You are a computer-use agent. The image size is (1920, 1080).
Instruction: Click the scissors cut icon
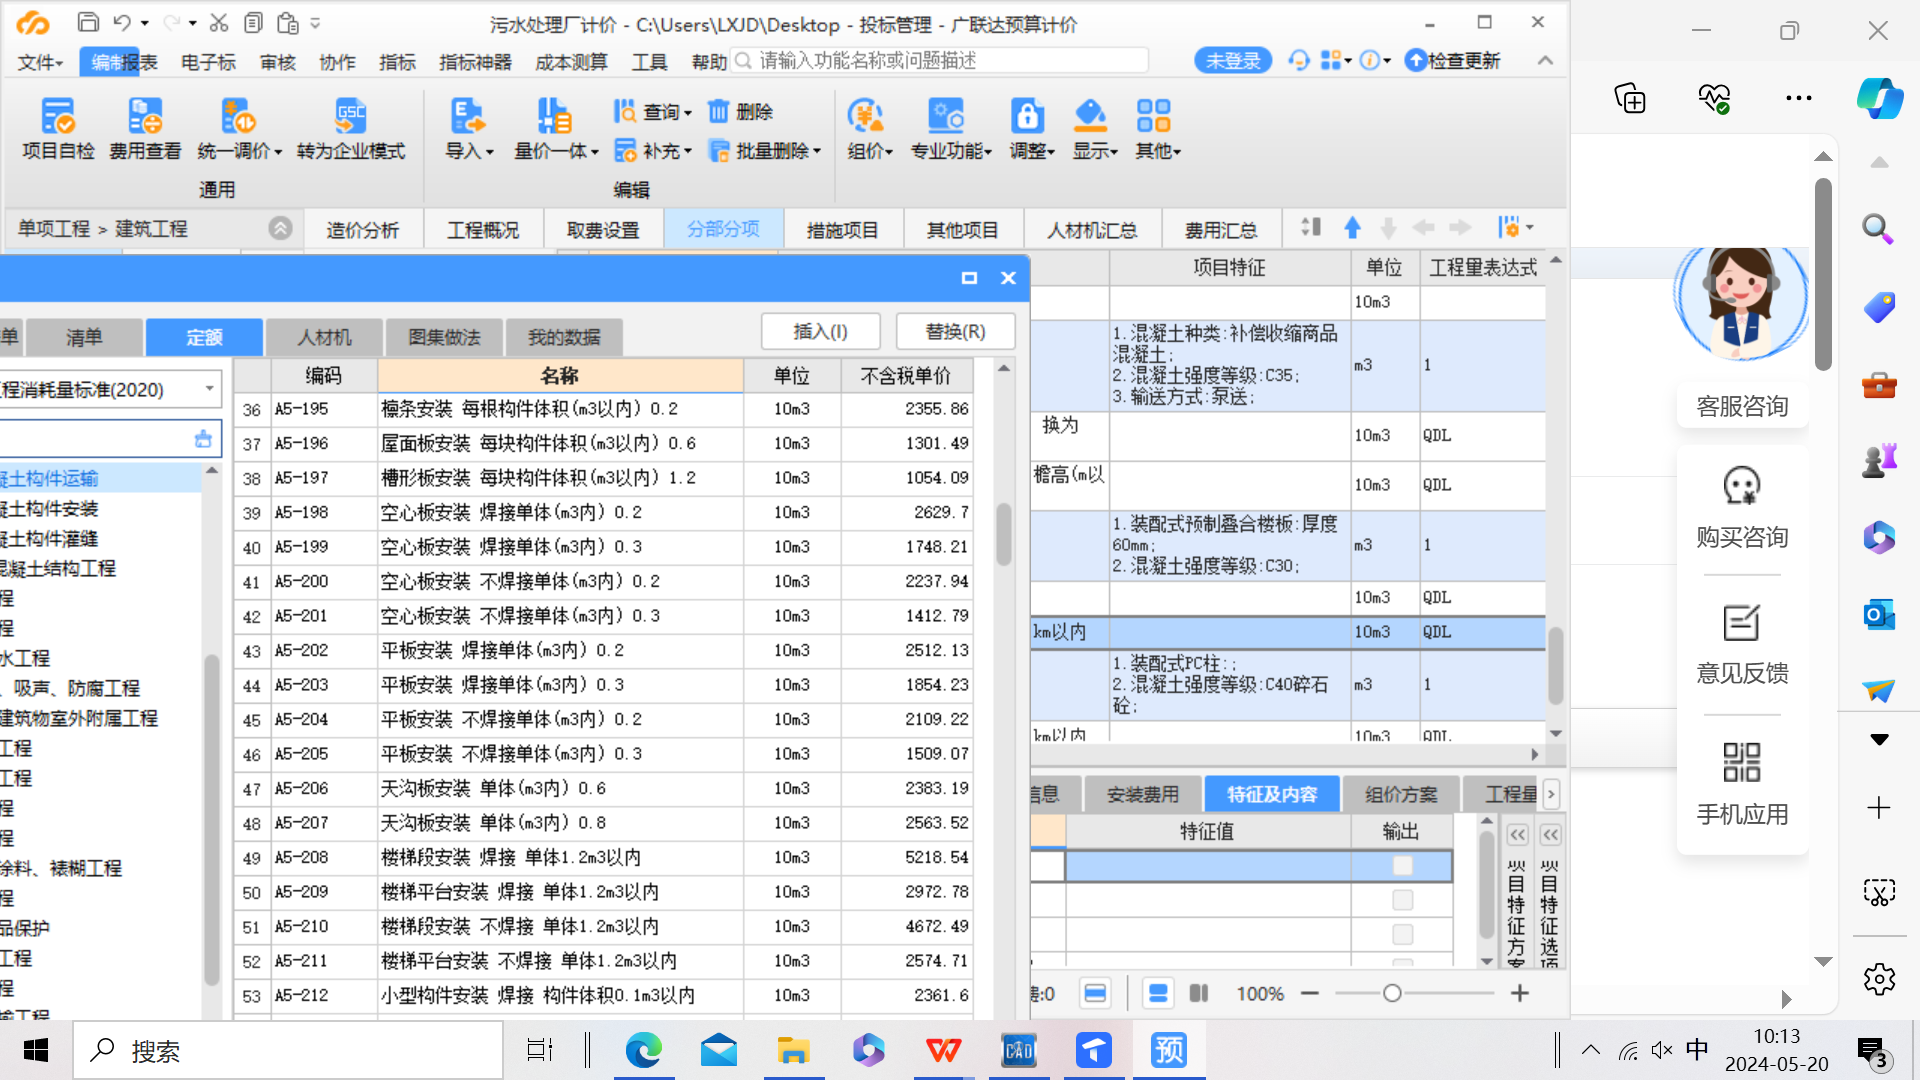click(219, 22)
